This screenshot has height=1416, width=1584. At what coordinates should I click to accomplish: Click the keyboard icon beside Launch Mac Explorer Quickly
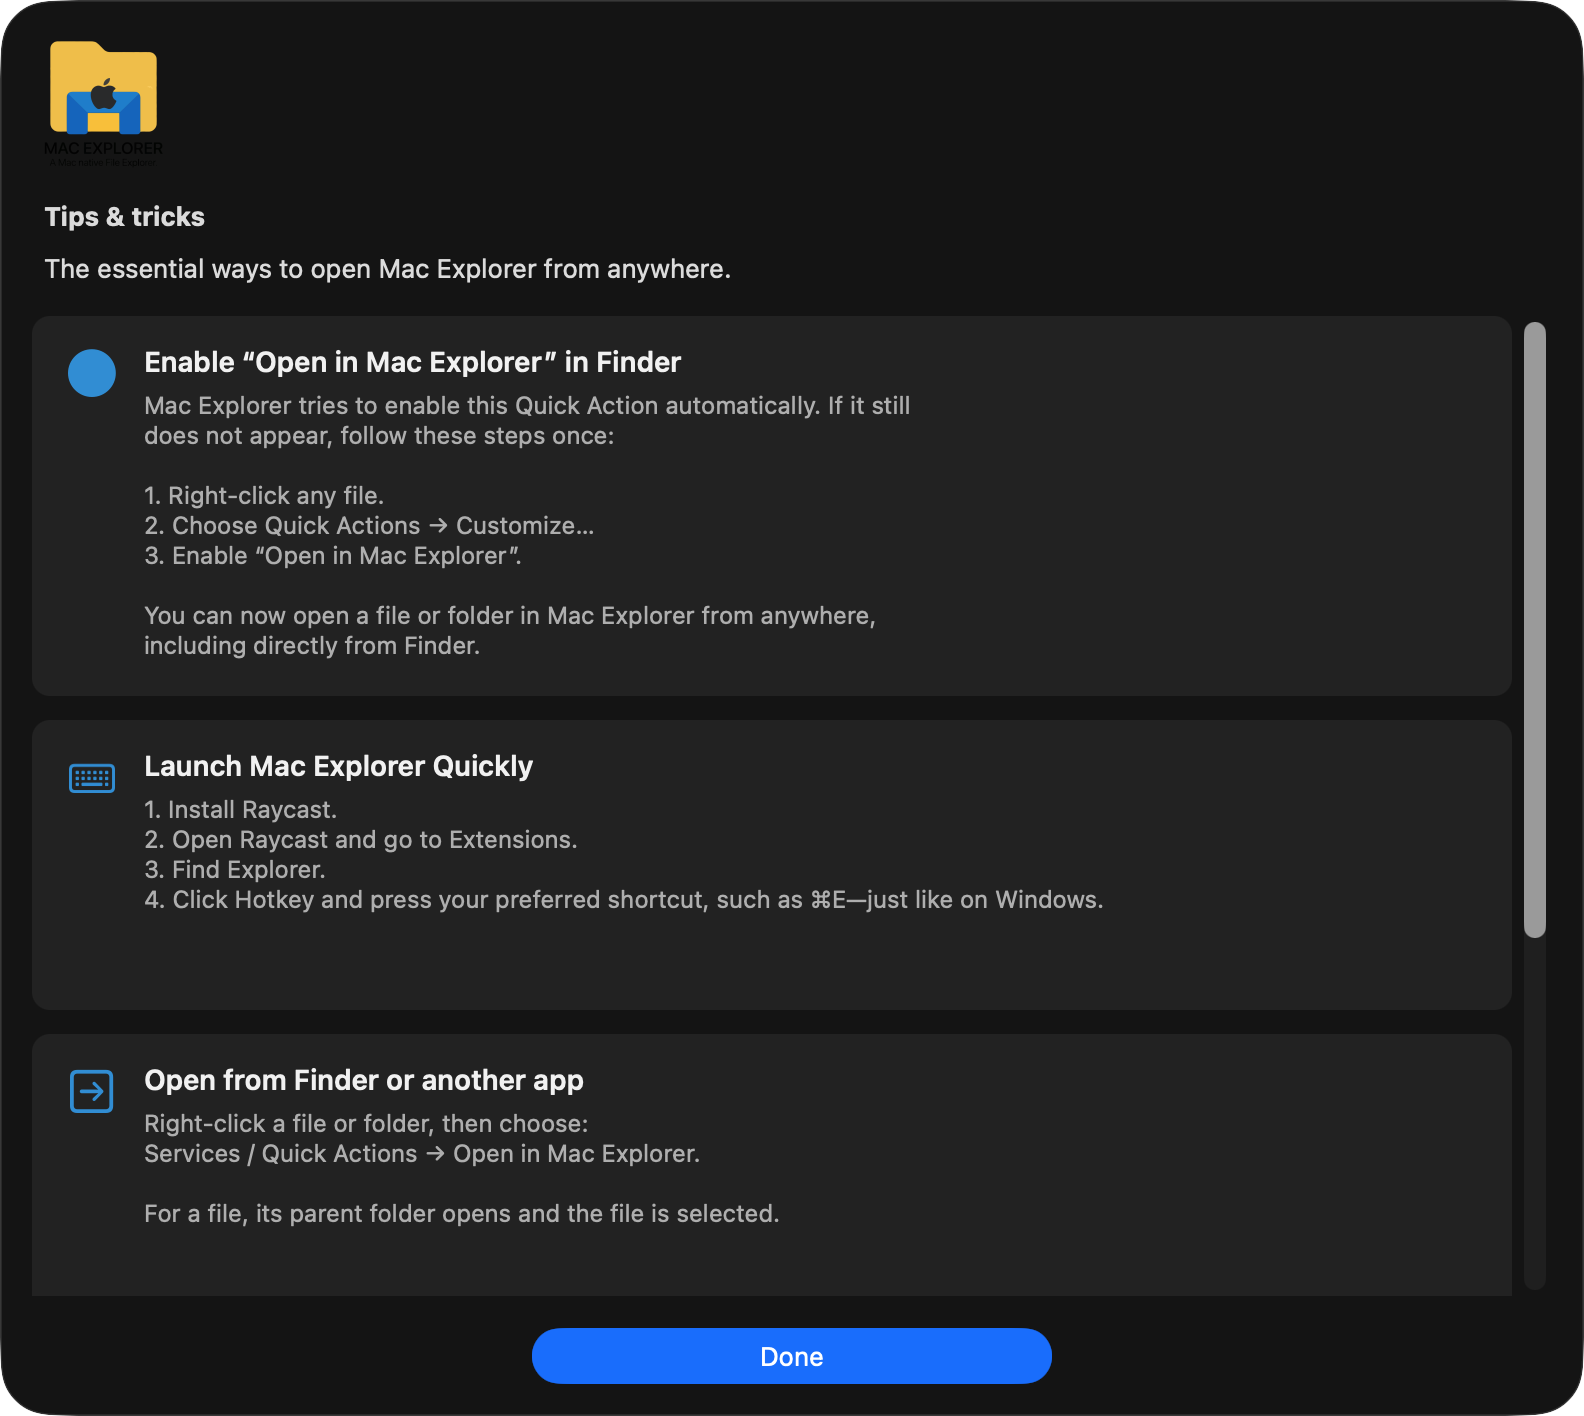[x=92, y=778]
